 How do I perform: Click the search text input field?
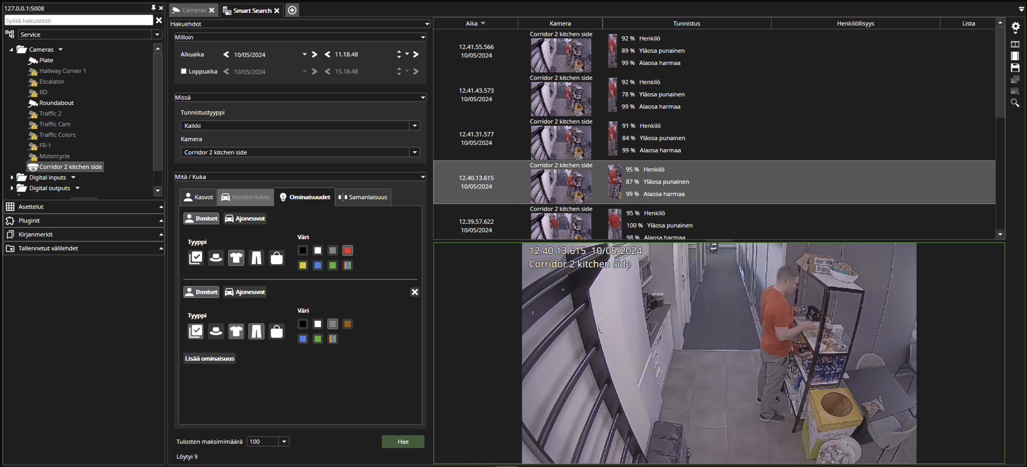pyautogui.click(x=78, y=20)
